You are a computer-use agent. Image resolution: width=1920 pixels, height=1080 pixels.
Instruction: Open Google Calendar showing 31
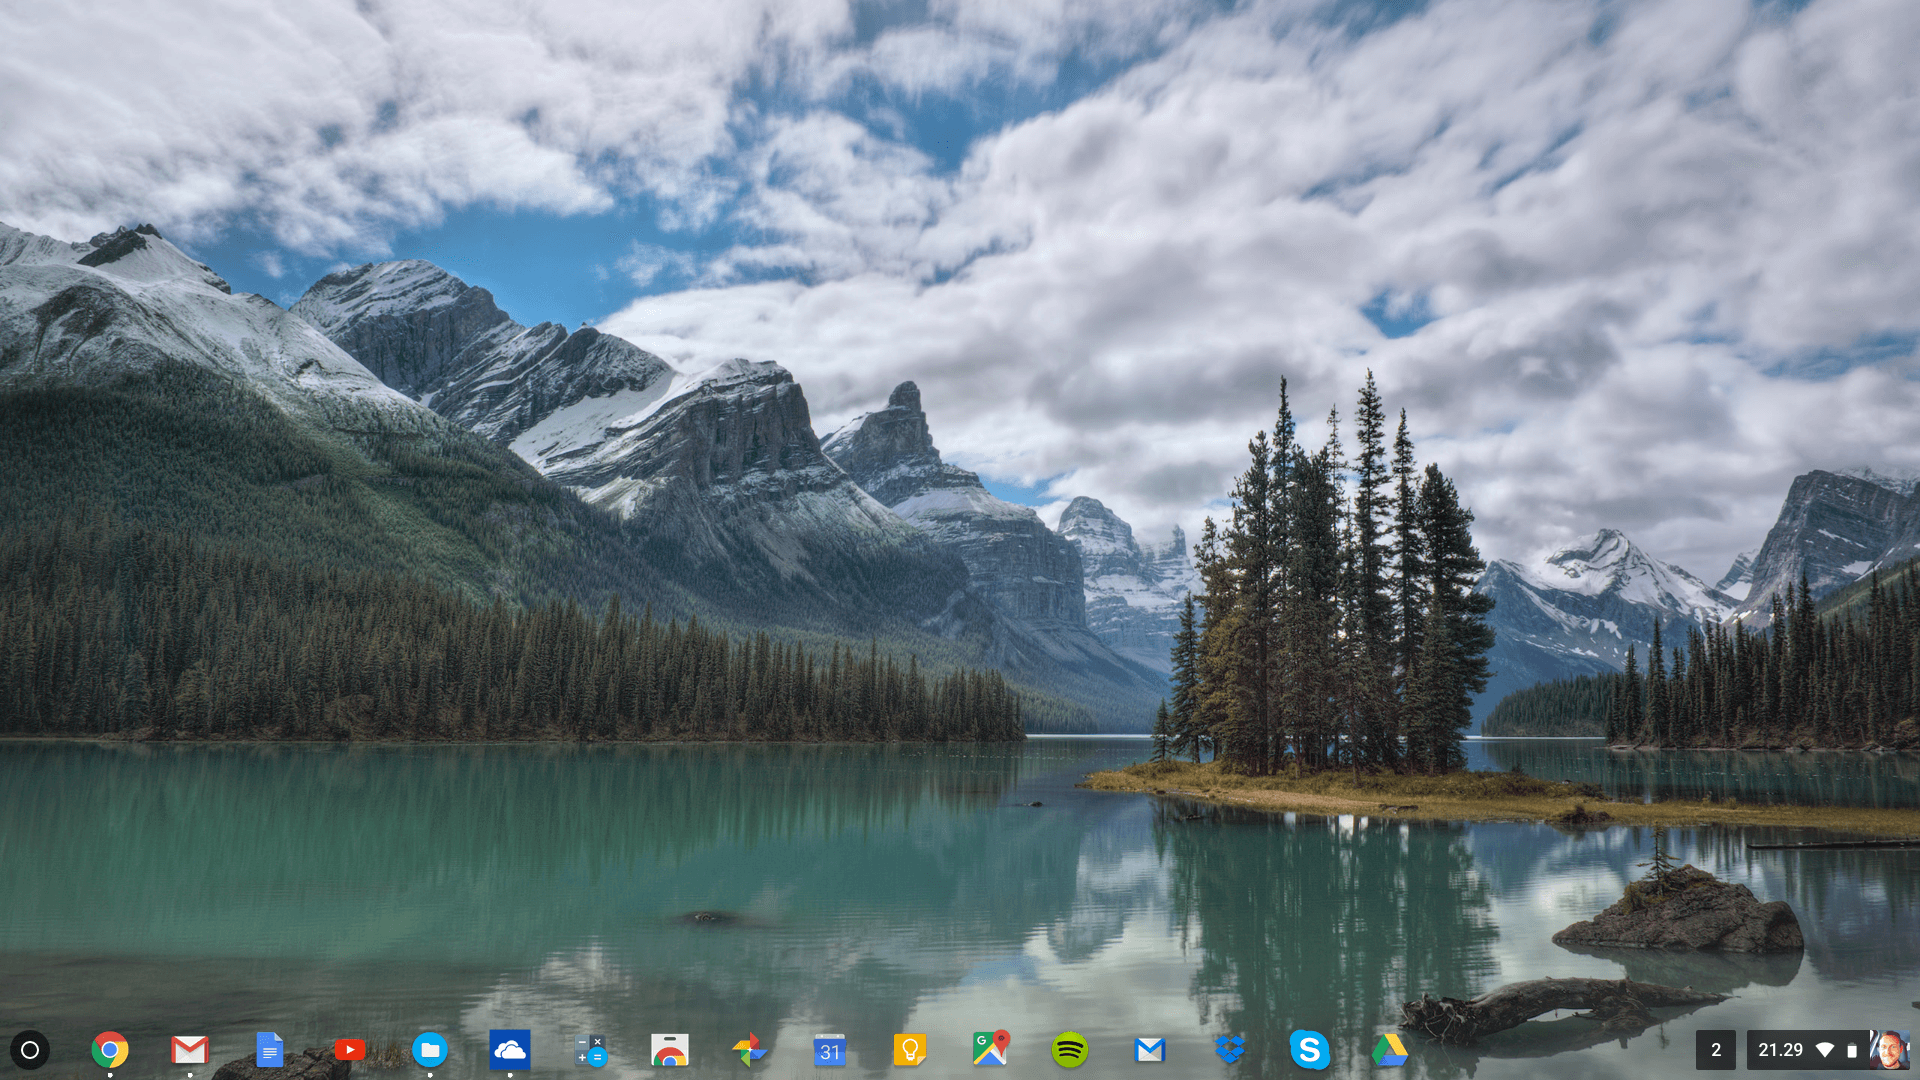(x=830, y=1050)
